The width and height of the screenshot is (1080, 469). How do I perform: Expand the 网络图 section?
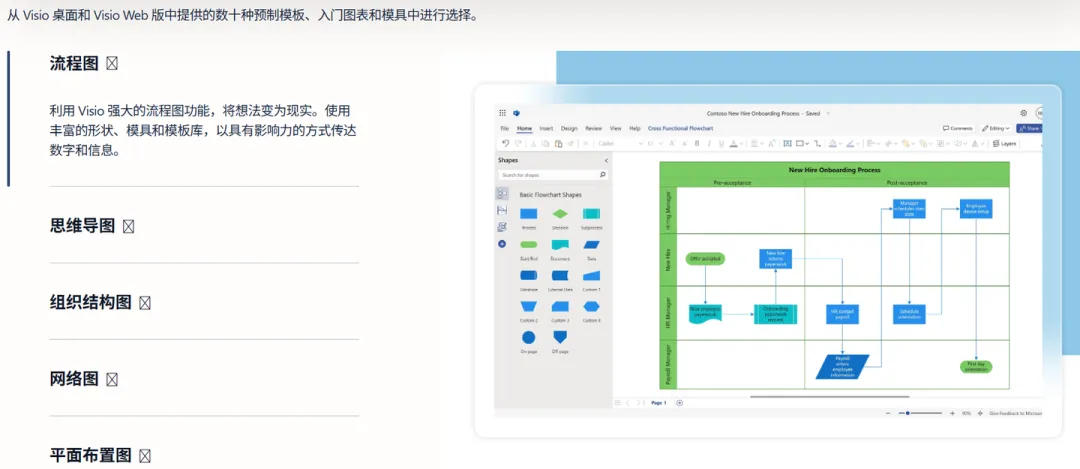click(x=83, y=379)
